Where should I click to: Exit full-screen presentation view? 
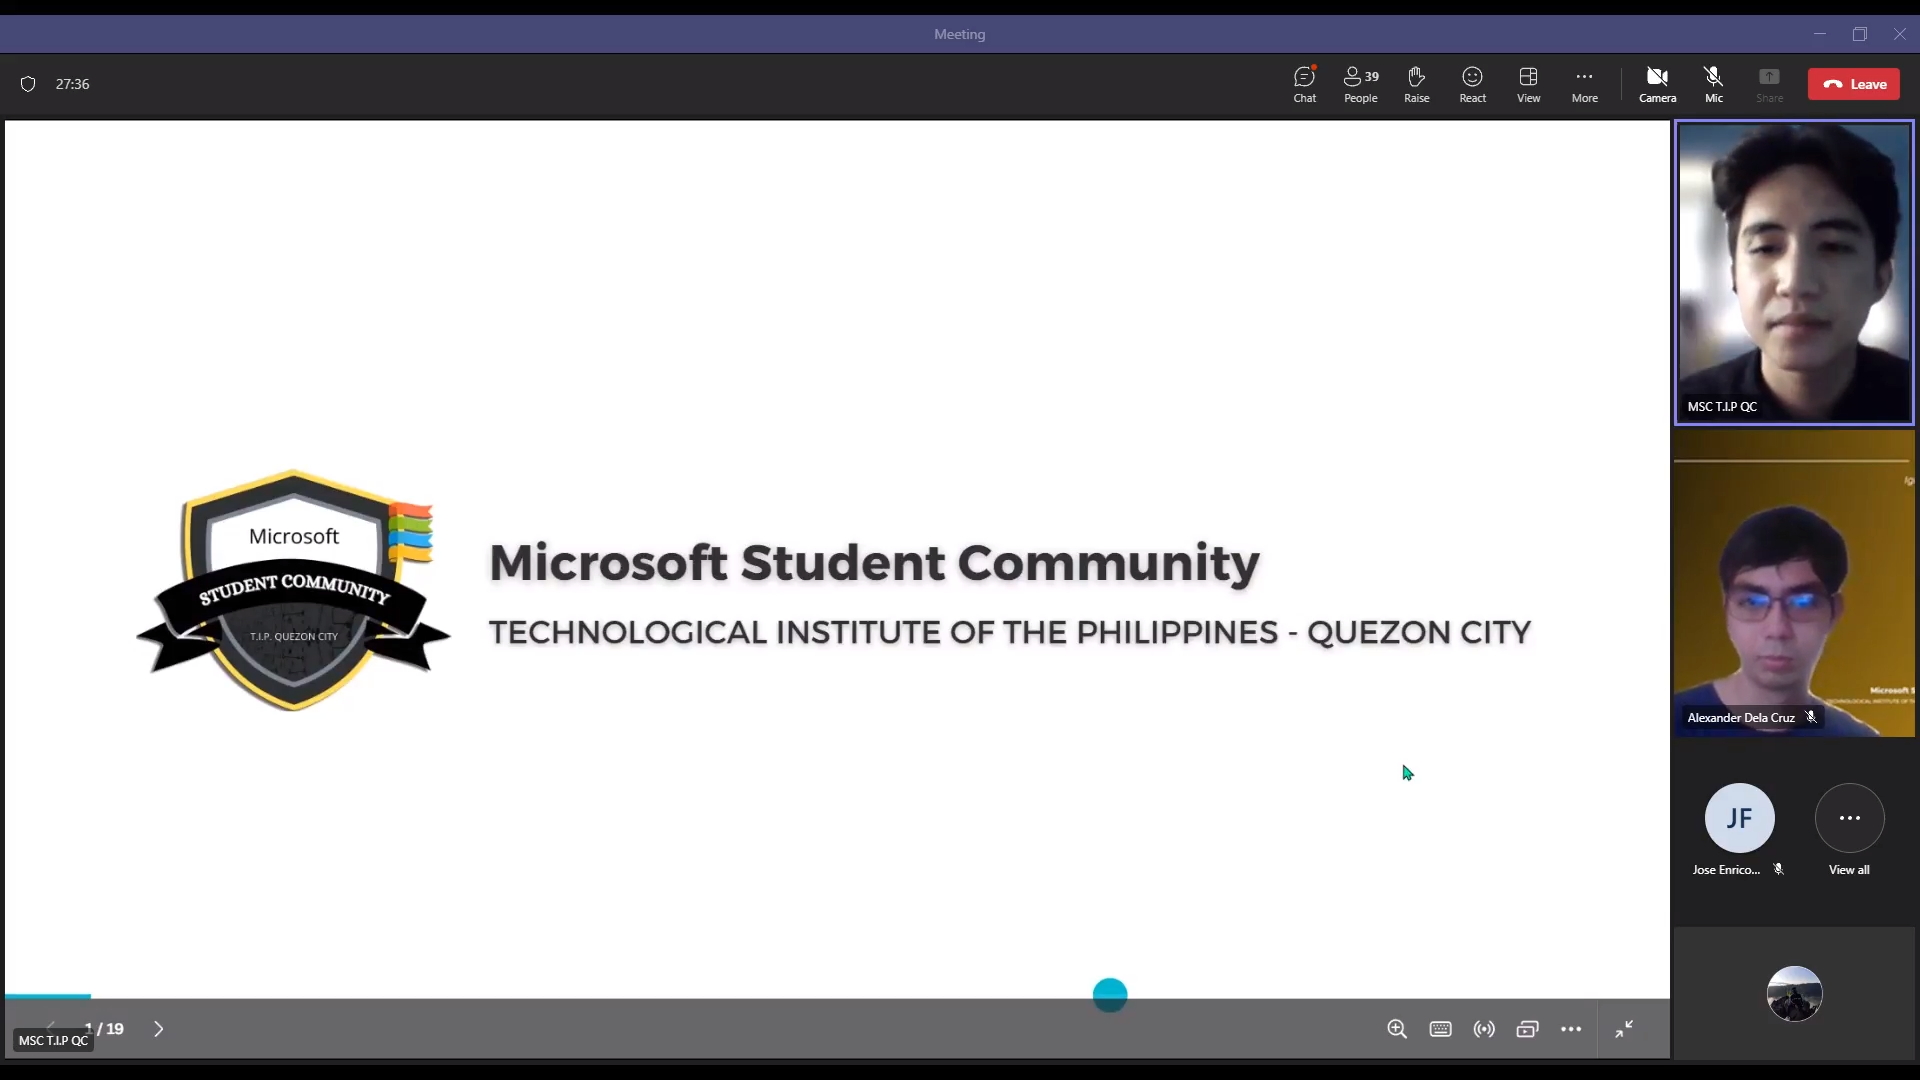1624,1029
